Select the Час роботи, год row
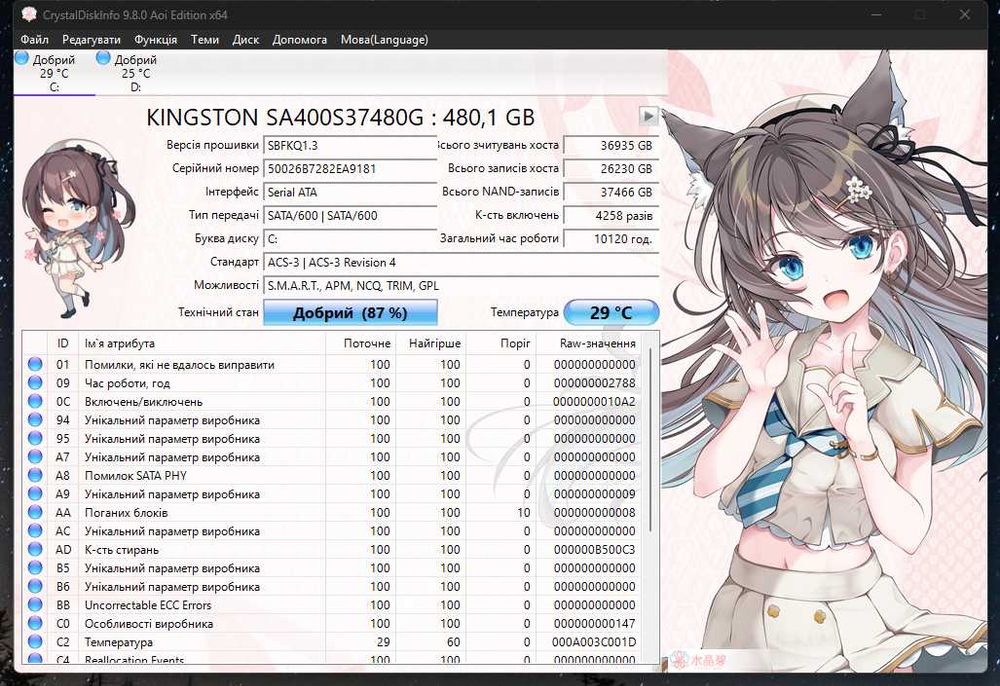The height and width of the screenshot is (686, 1000). [332, 383]
